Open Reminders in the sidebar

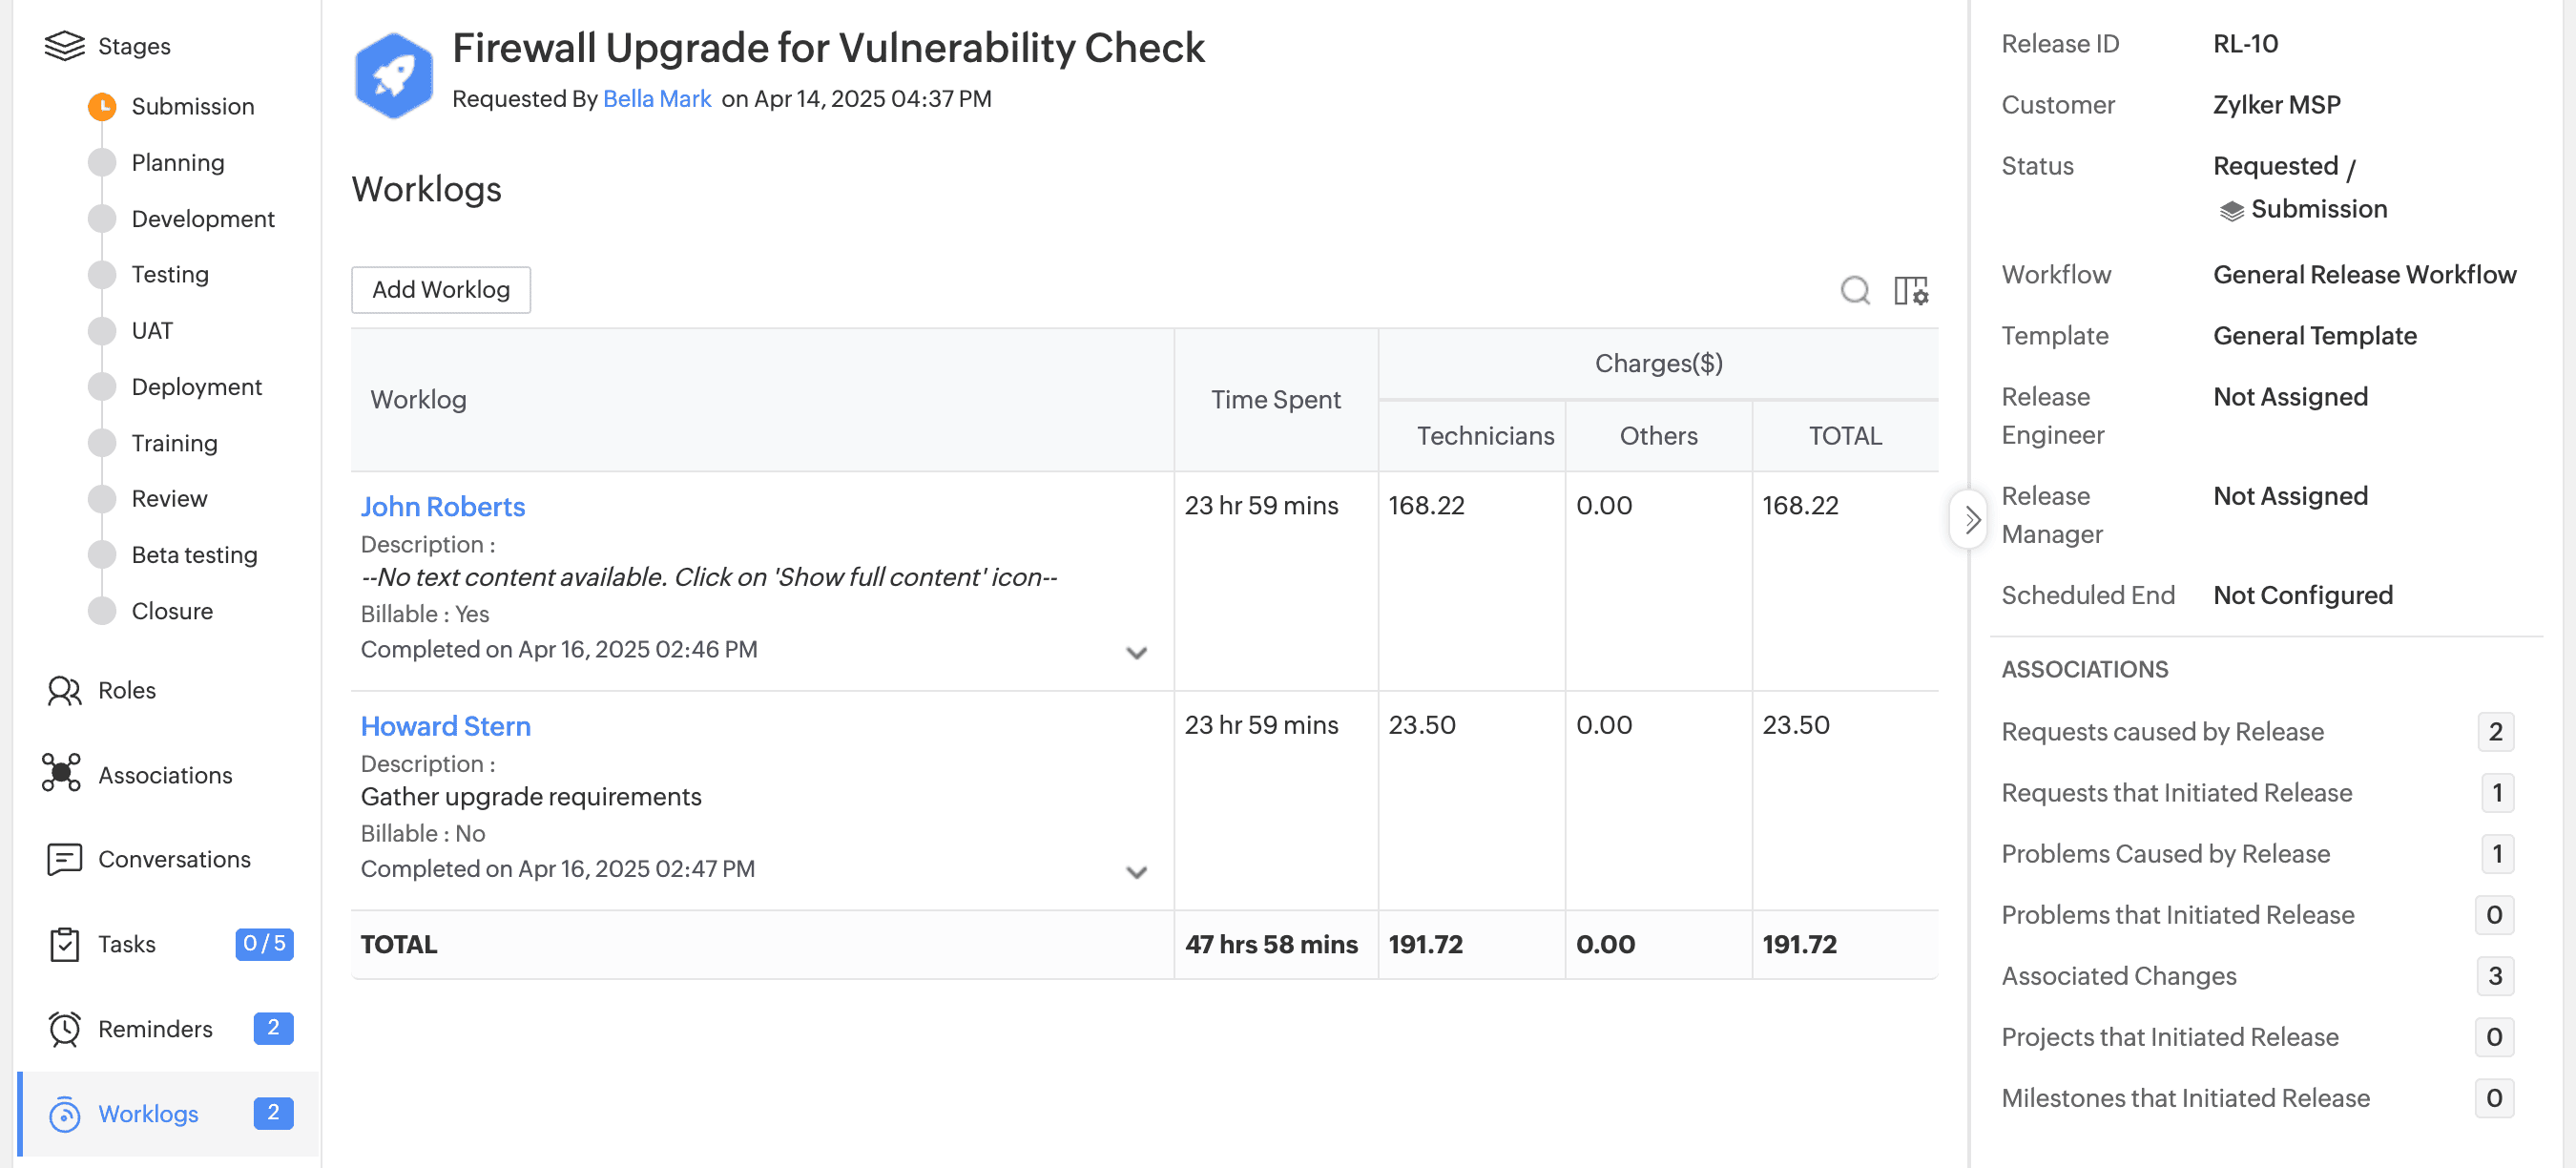(x=154, y=1029)
